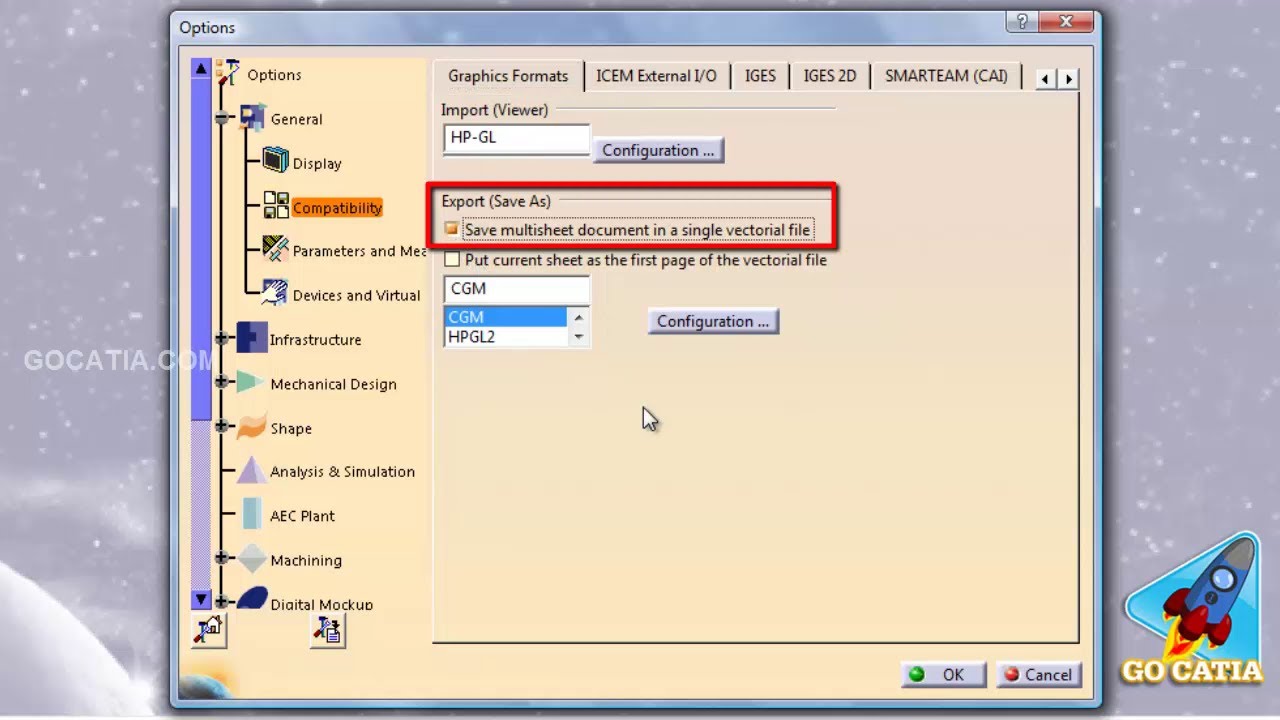The height and width of the screenshot is (720, 1280).
Task: Click the General category icon
Action: (x=252, y=118)
